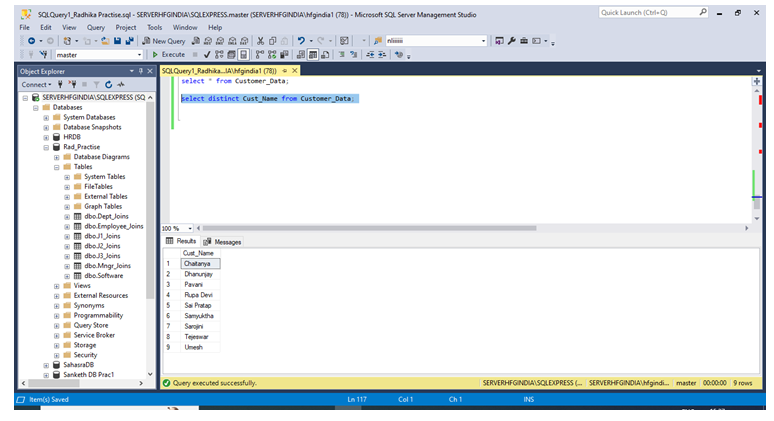Click the New Query toolbar button

coord(164,41)
